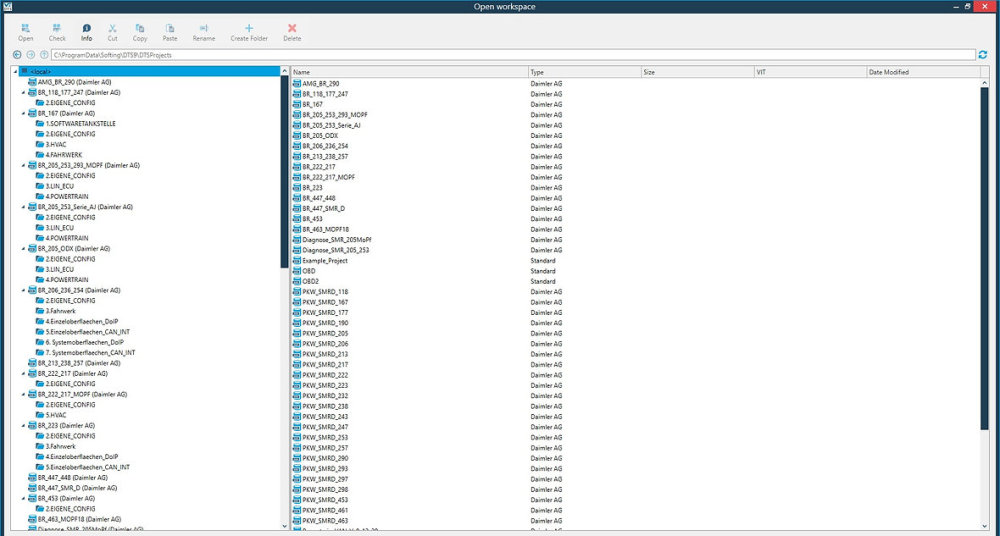Select the Check toolbar icon

click(57, 28)
